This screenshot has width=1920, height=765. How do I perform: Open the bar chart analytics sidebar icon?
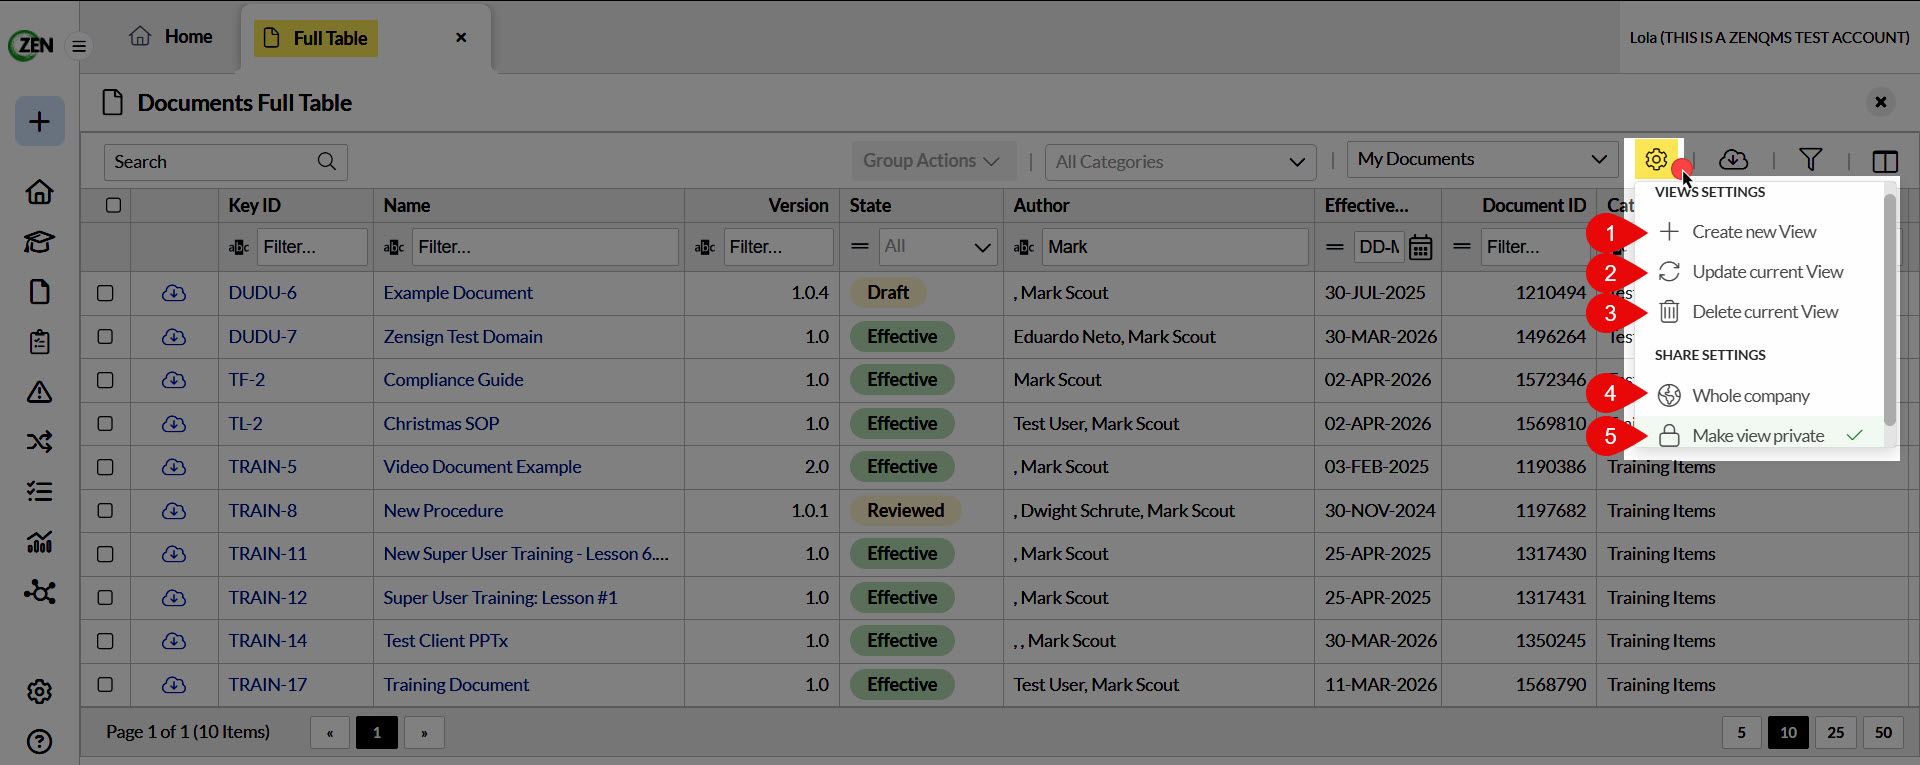click(40, 542)
